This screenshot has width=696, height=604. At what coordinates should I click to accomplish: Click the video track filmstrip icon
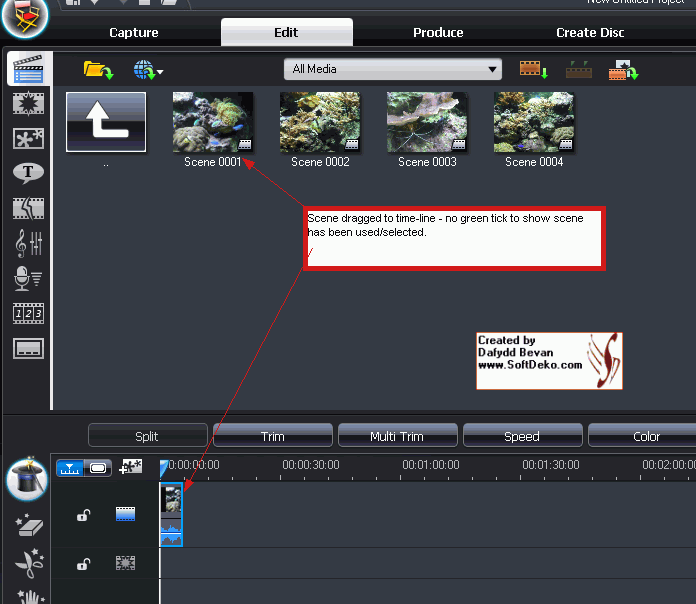point(126,514)
